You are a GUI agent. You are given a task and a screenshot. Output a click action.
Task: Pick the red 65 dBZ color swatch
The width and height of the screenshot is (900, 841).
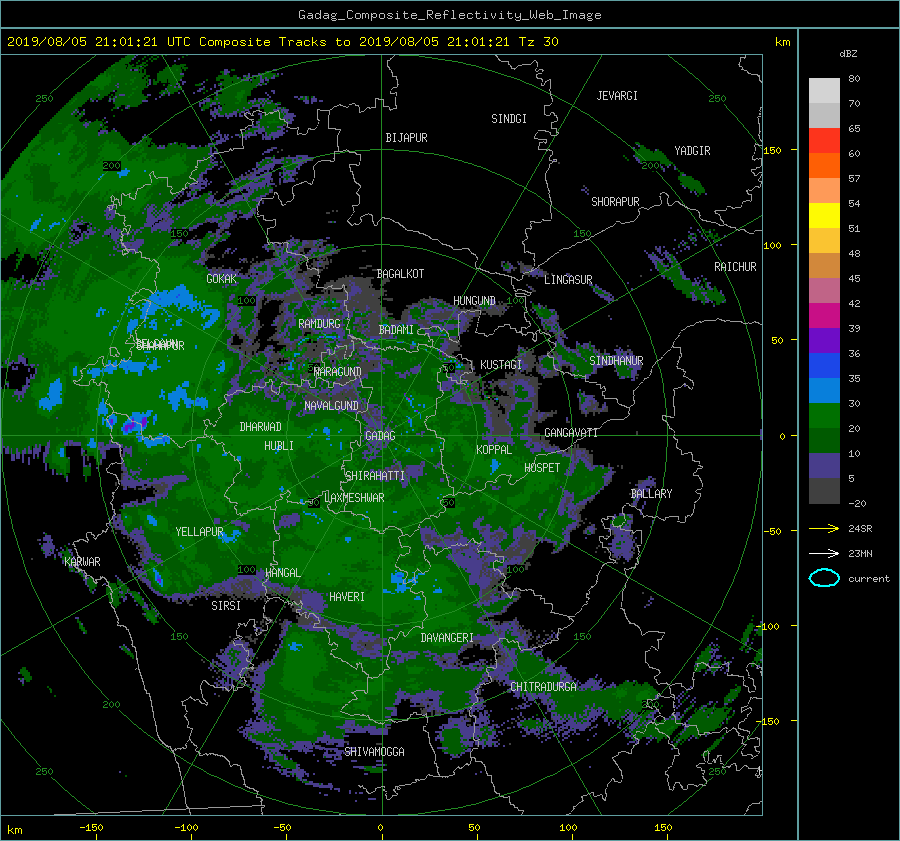(824, 141)
